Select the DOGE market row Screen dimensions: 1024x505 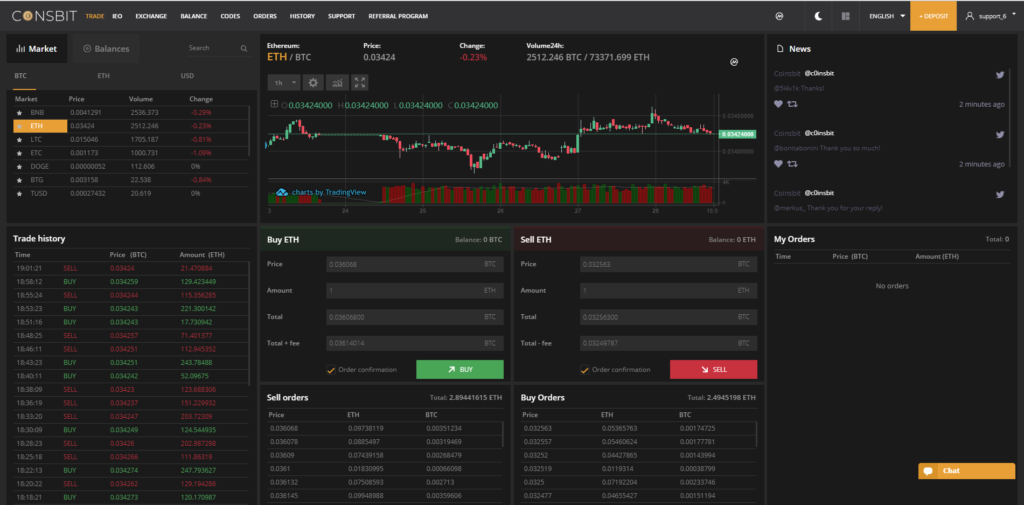coord(131,167)
